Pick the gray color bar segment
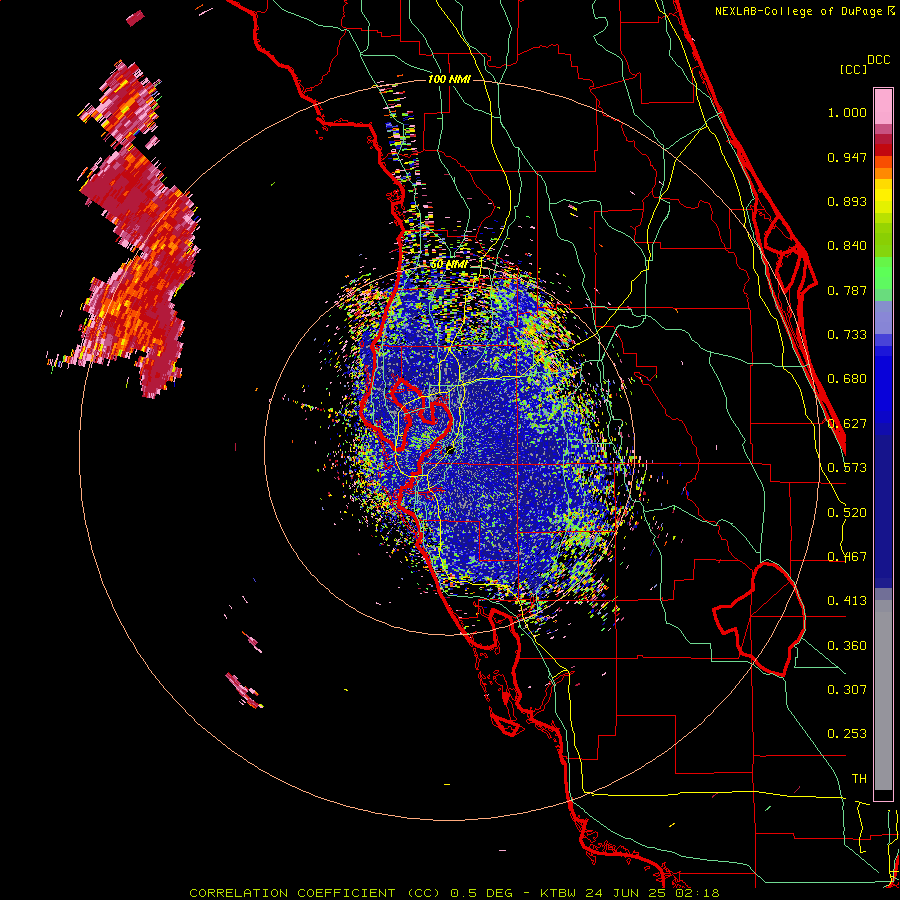 coord(883,695)
